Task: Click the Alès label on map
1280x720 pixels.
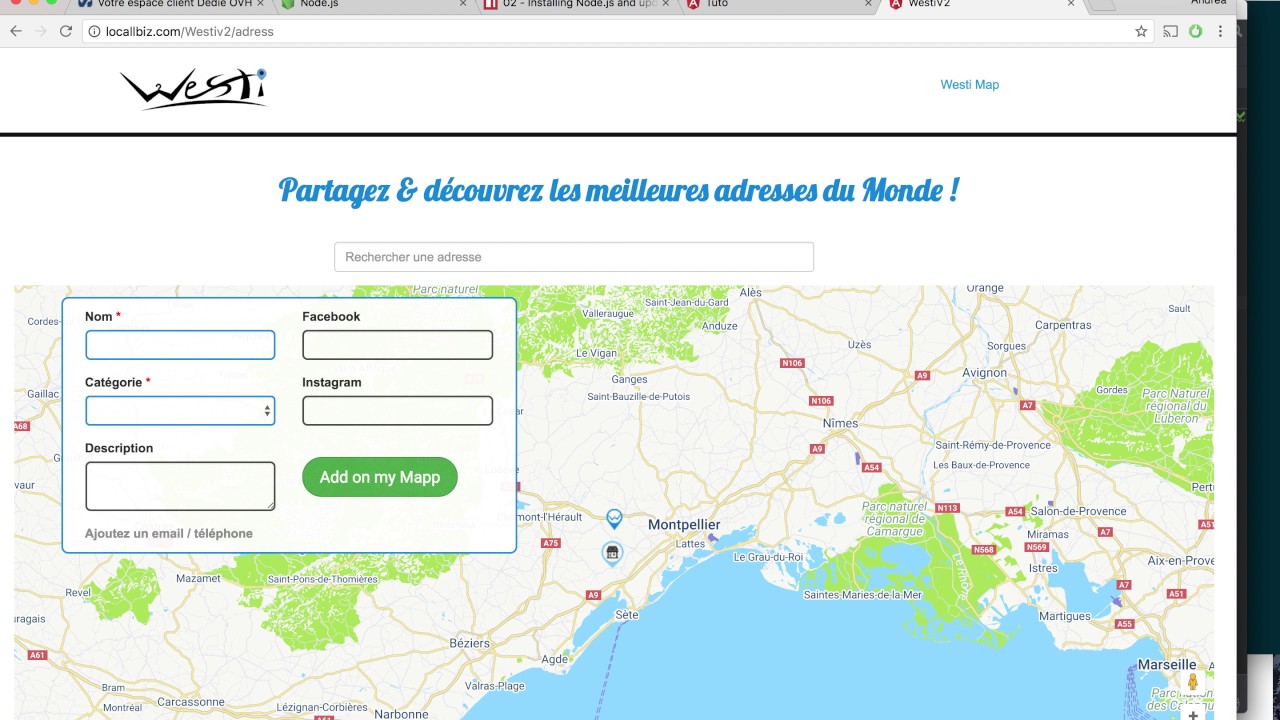Action: tap(750, 293)
